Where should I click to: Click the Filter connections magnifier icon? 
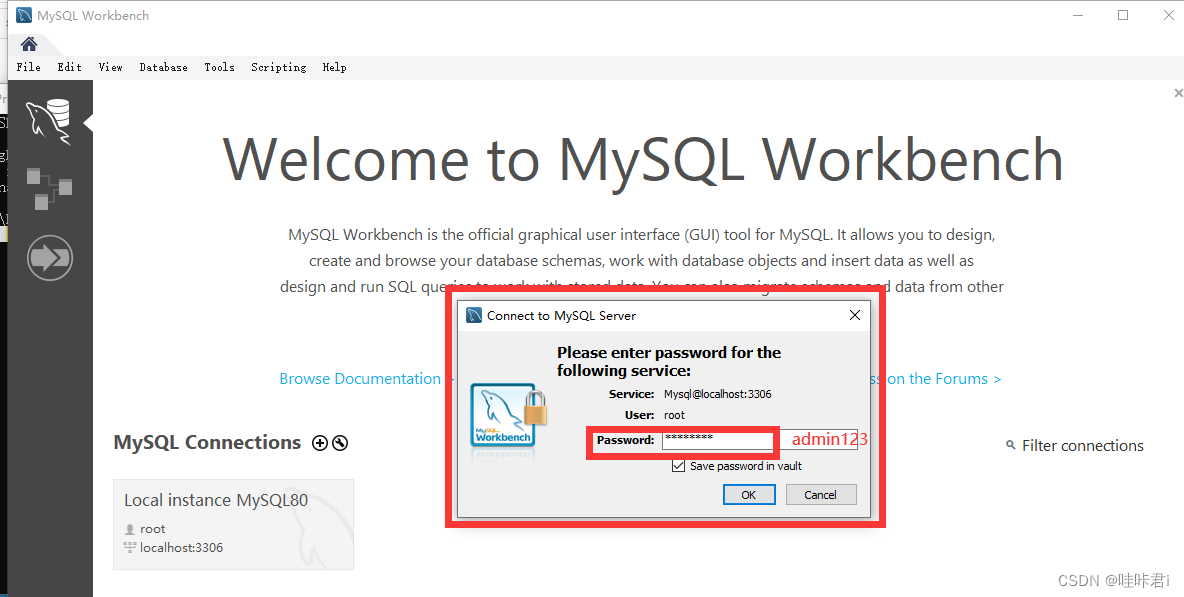click(1010, 445)
